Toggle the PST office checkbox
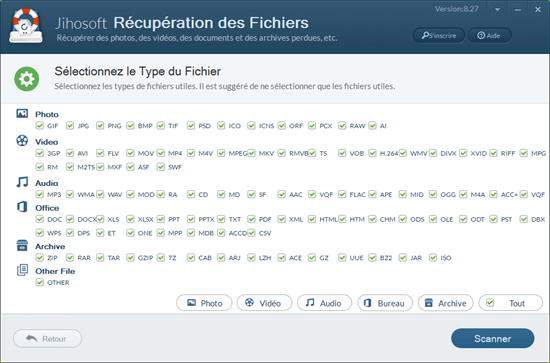The width and height of the screenshot is (550, 363). tap(494, 219)
